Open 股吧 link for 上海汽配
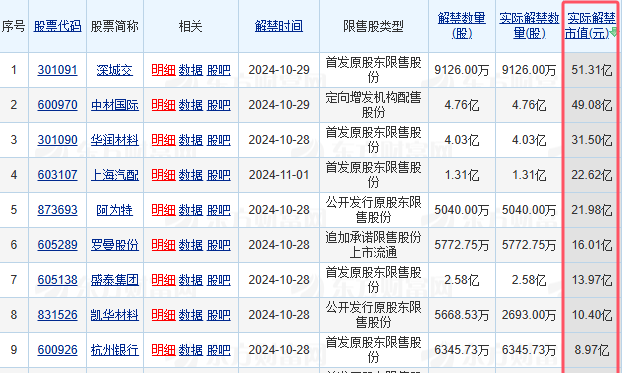The image size is (622, 373). (219, 175)
